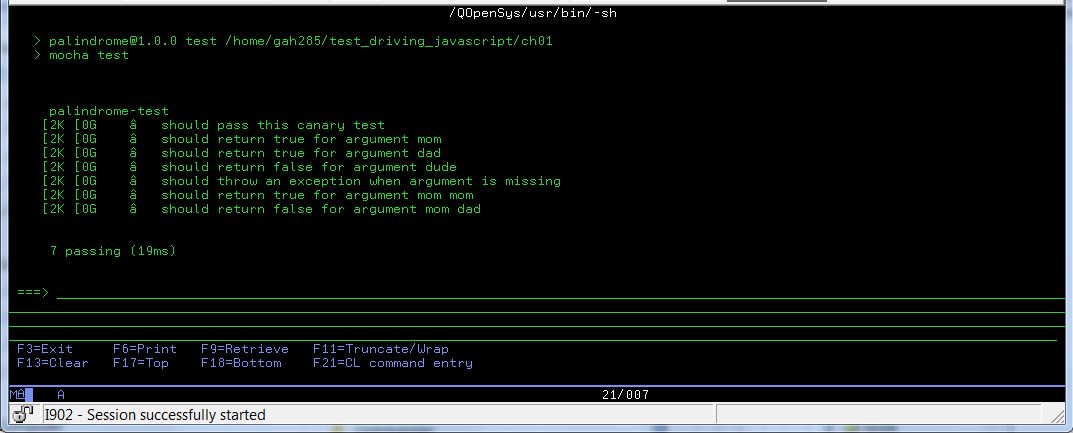Click the /QOpenSys/usr/bin/-sh title text
This screenshot has width=1073, height=433.
click(533, 12)
